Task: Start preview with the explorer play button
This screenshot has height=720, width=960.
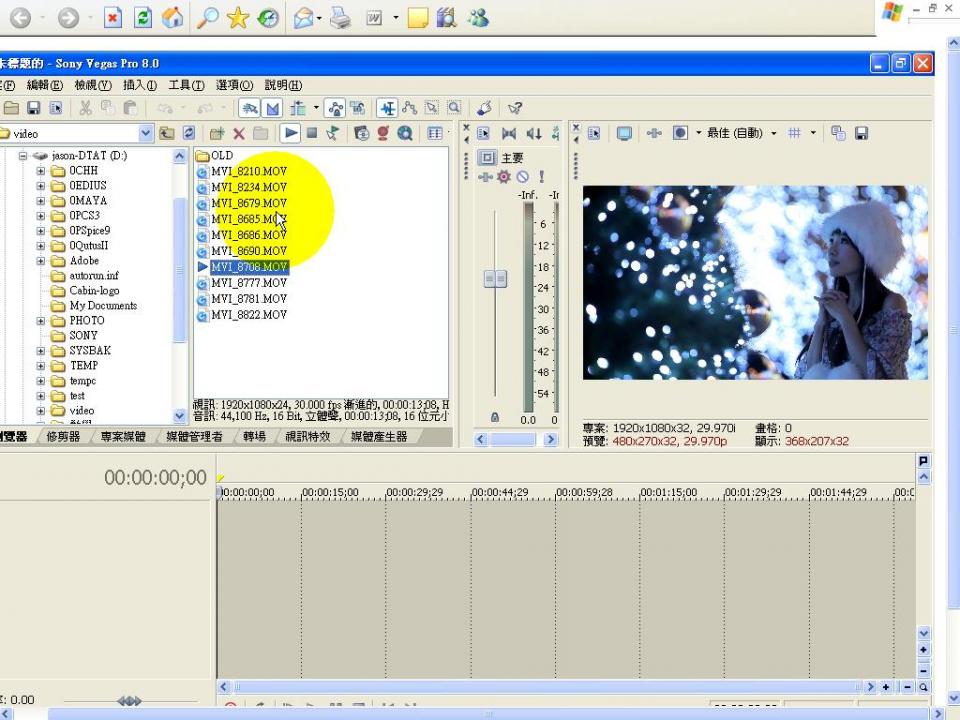Action: pyautogui.click(x=290, y=133)
